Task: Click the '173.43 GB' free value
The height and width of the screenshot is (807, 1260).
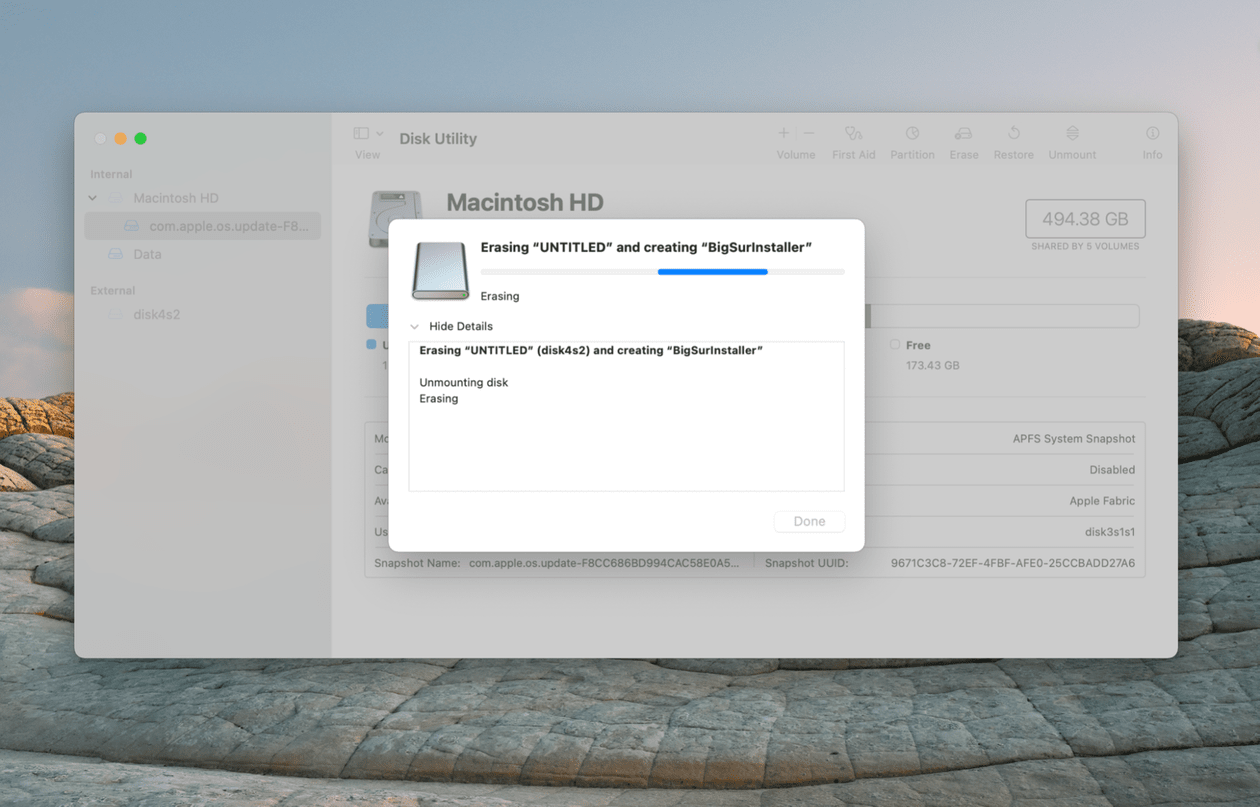Action: (932, 365)
